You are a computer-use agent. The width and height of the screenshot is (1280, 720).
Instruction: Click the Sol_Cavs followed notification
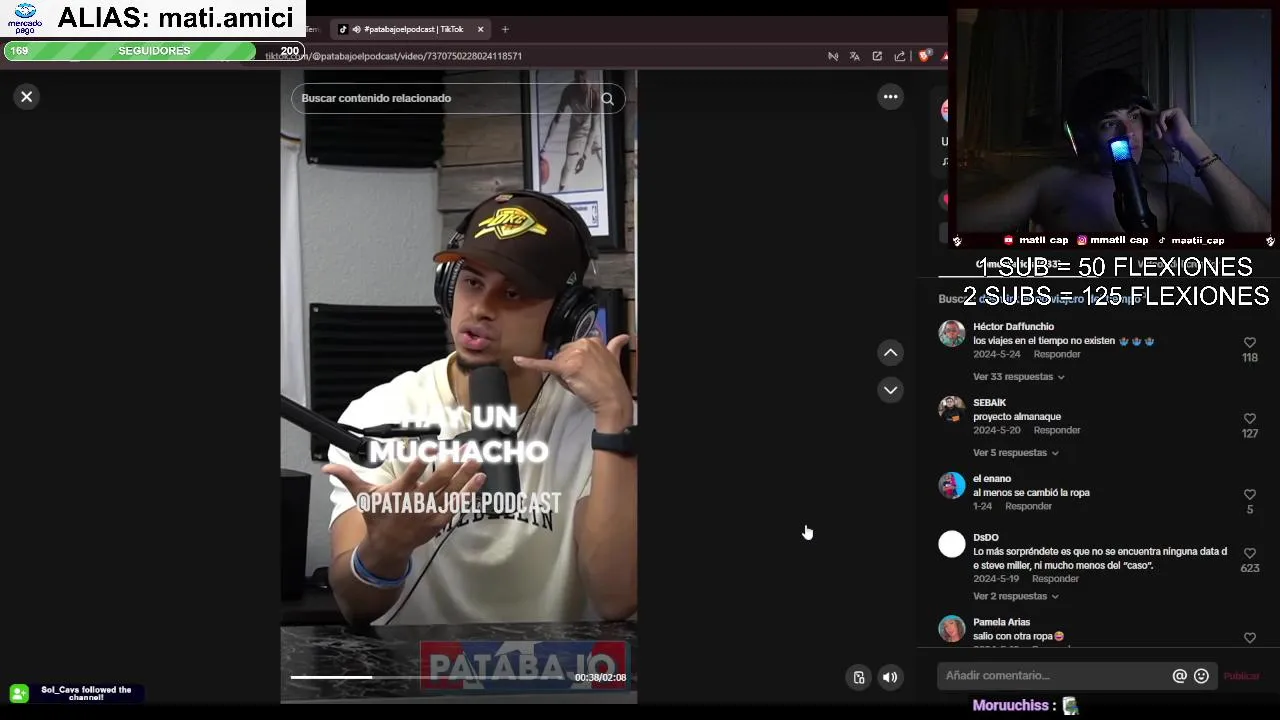(x=77, y=693)
